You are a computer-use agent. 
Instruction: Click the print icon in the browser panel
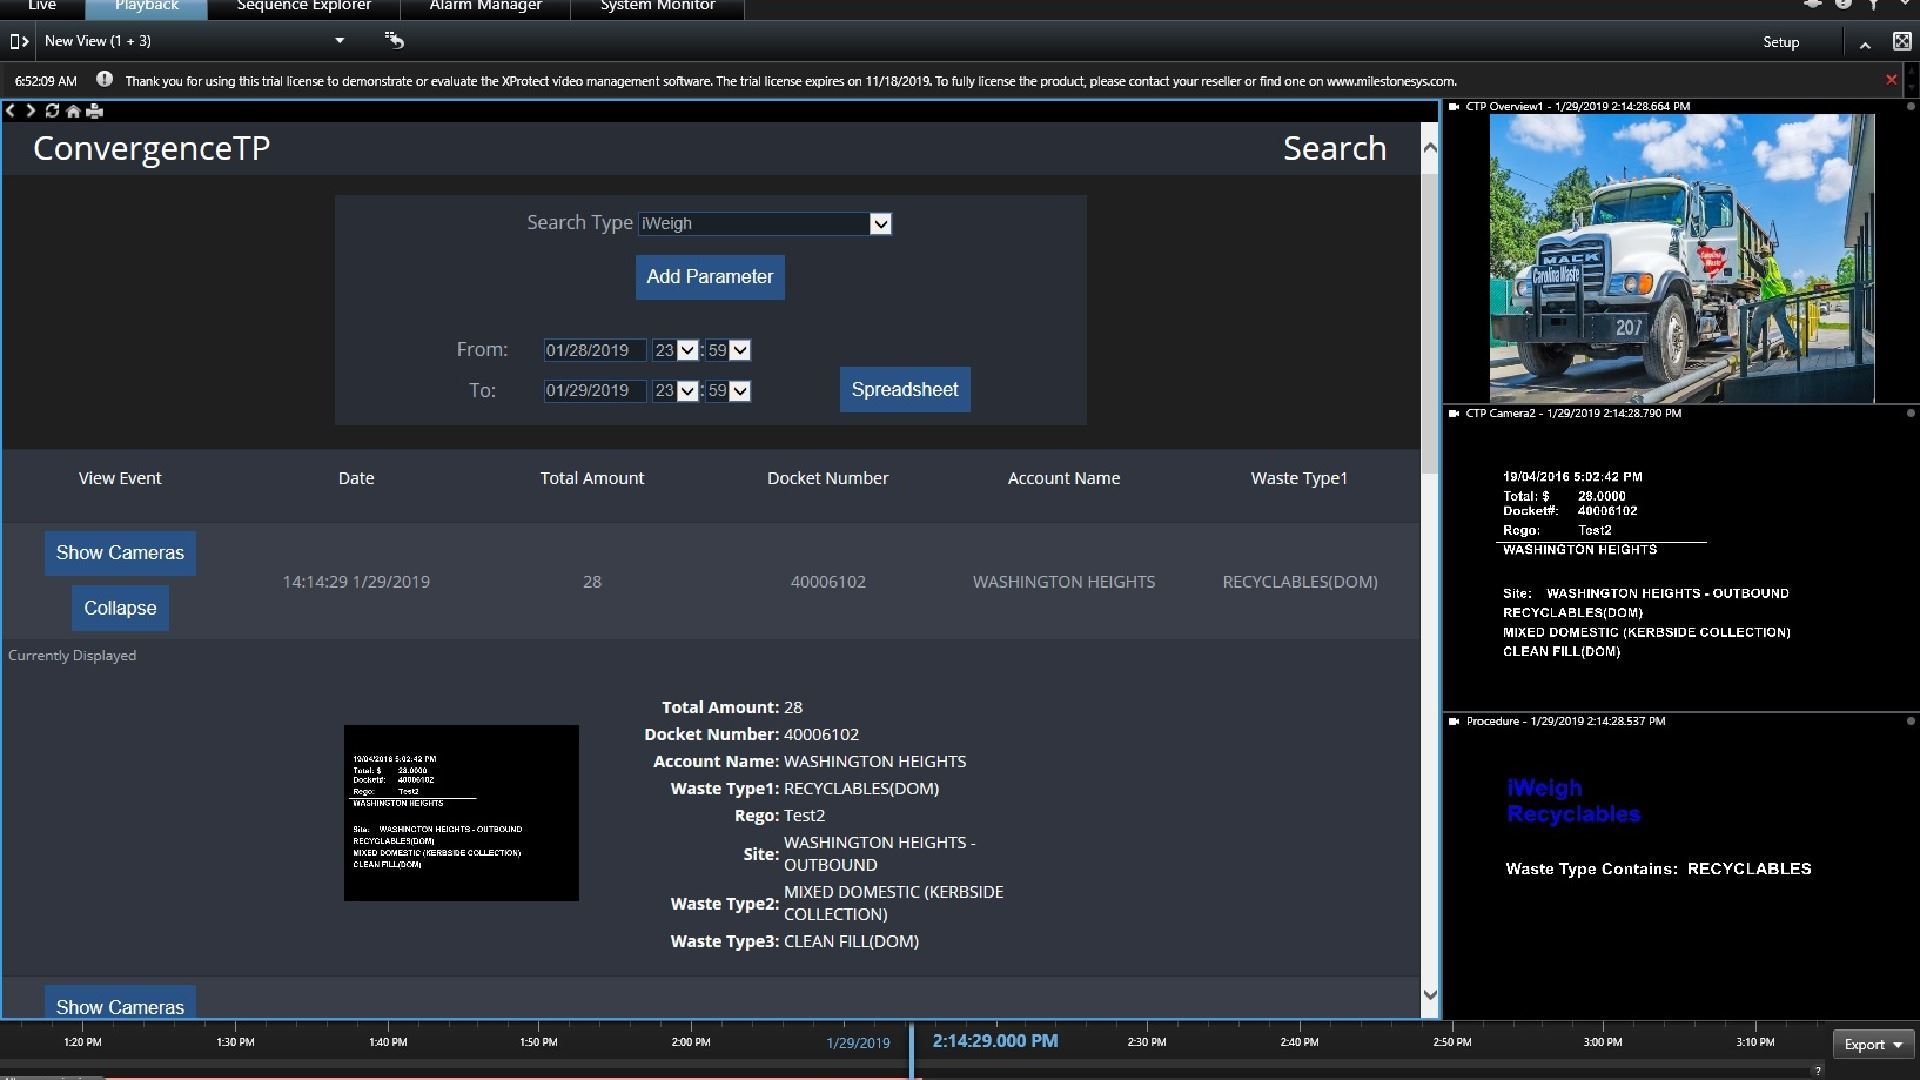click(95, 111)
